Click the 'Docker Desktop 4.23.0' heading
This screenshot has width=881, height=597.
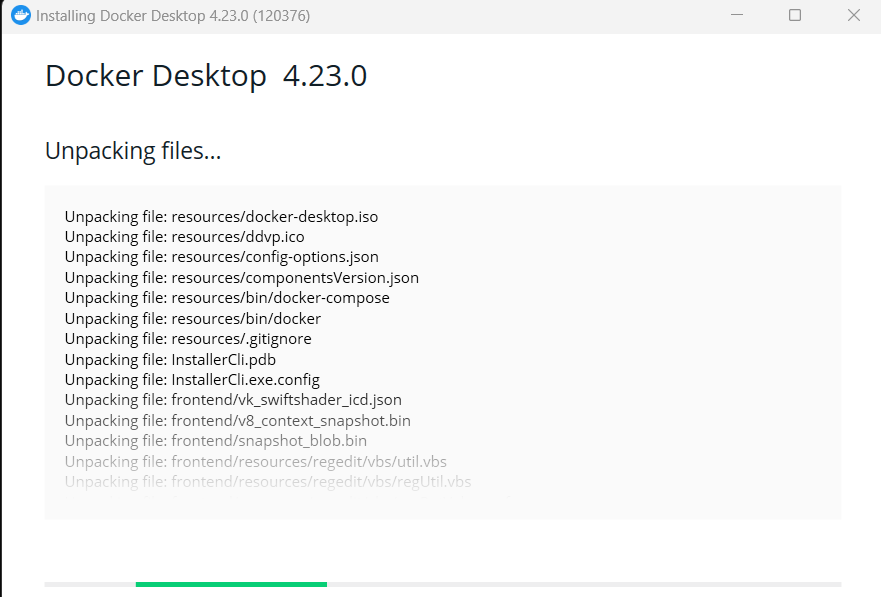point(206,76)
